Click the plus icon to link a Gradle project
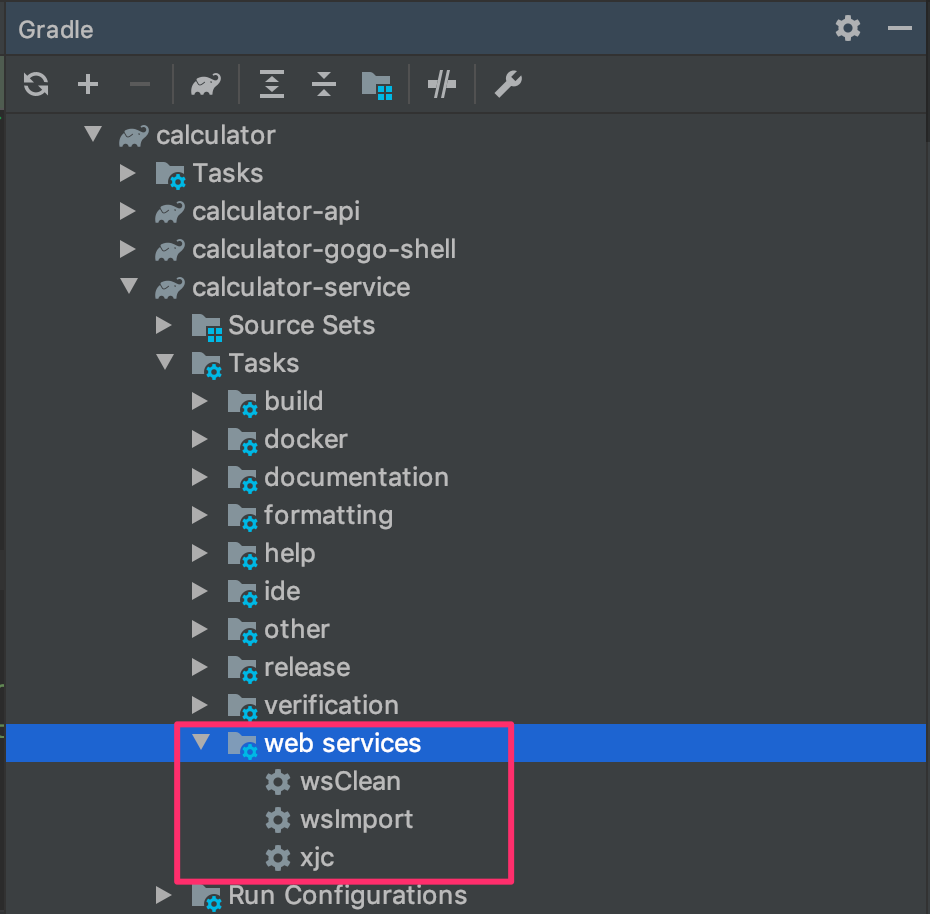Image resolution: width=930 pixels, height=914 pixels. tap(88, 84)
